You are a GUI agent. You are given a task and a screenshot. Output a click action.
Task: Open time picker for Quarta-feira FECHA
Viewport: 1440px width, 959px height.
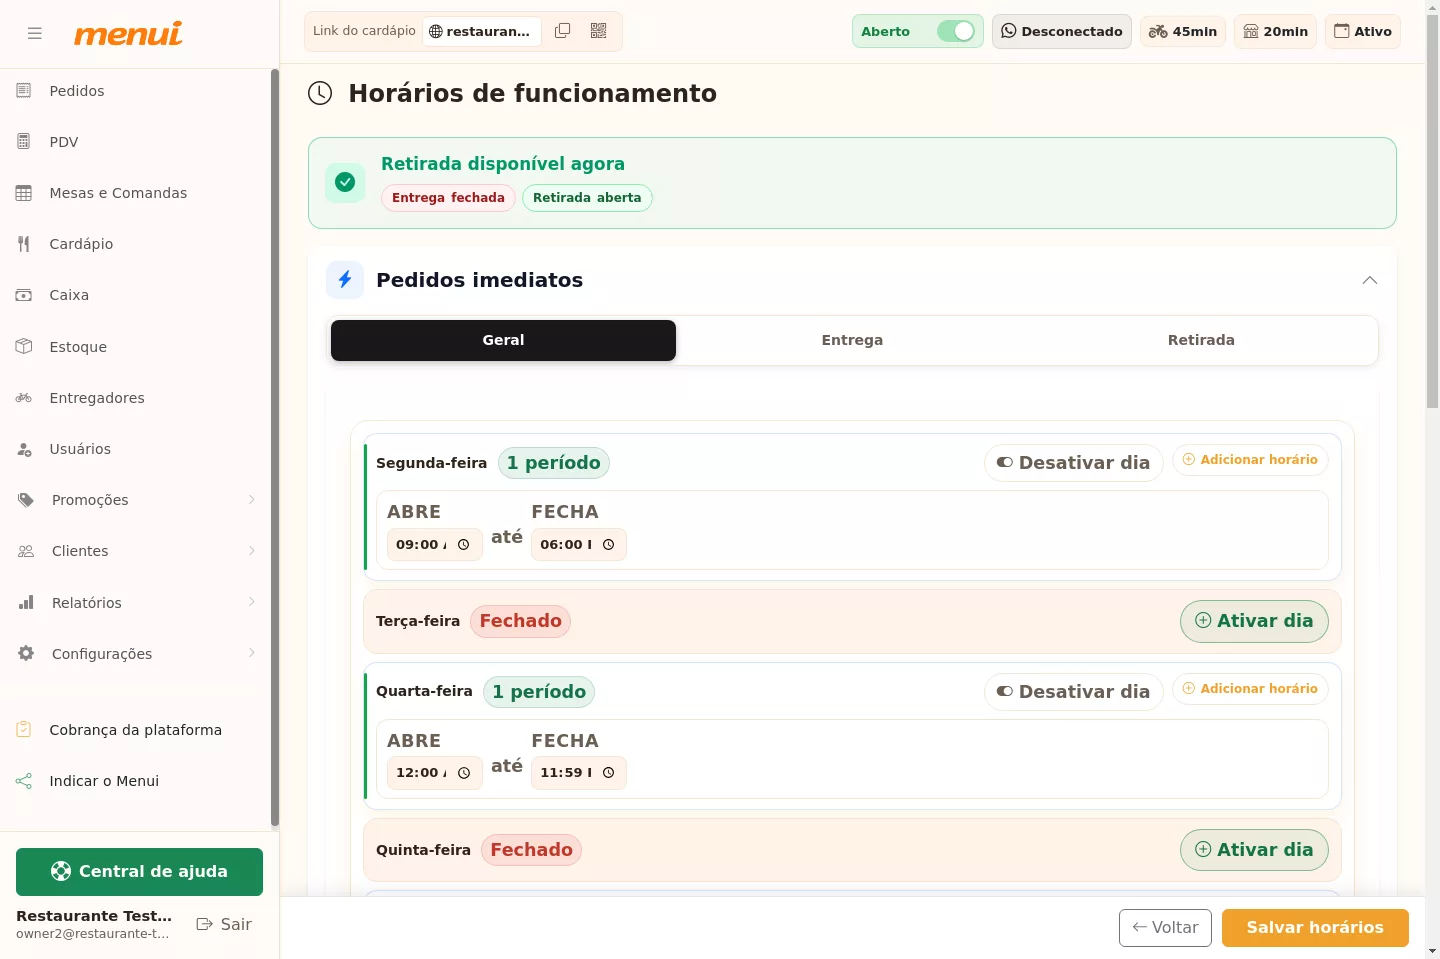[x=608, y=773]
